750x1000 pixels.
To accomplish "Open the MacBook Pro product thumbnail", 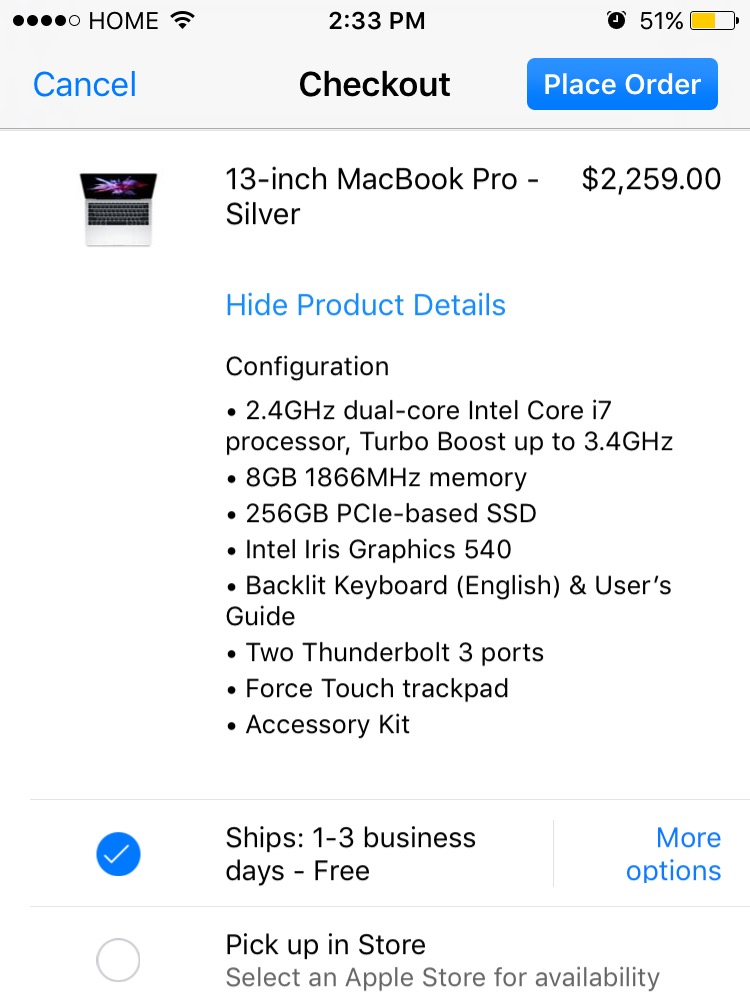I will pyautogui.click(x=119, y=208).
